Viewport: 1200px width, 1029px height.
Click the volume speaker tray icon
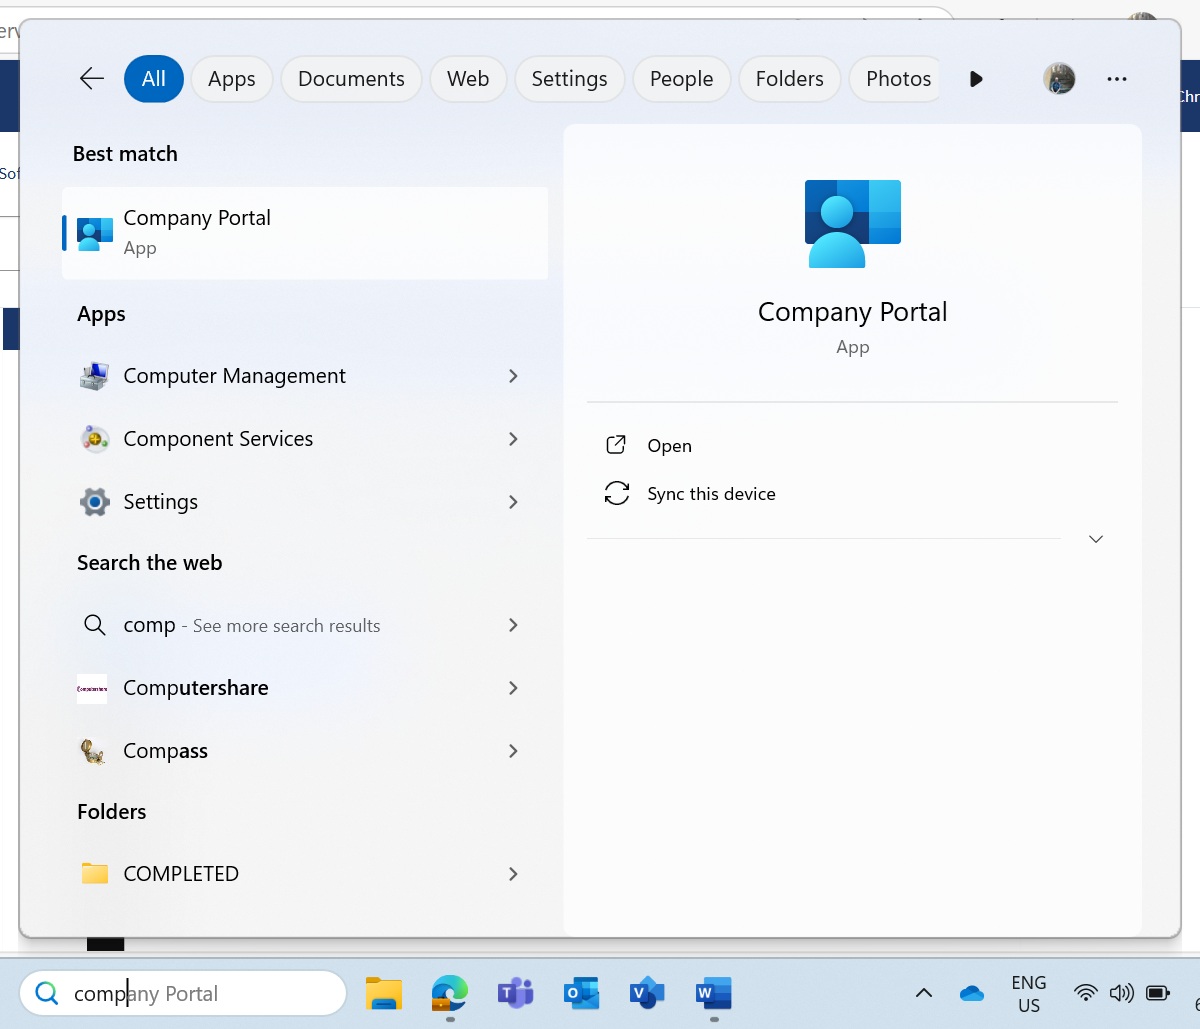1121,993
